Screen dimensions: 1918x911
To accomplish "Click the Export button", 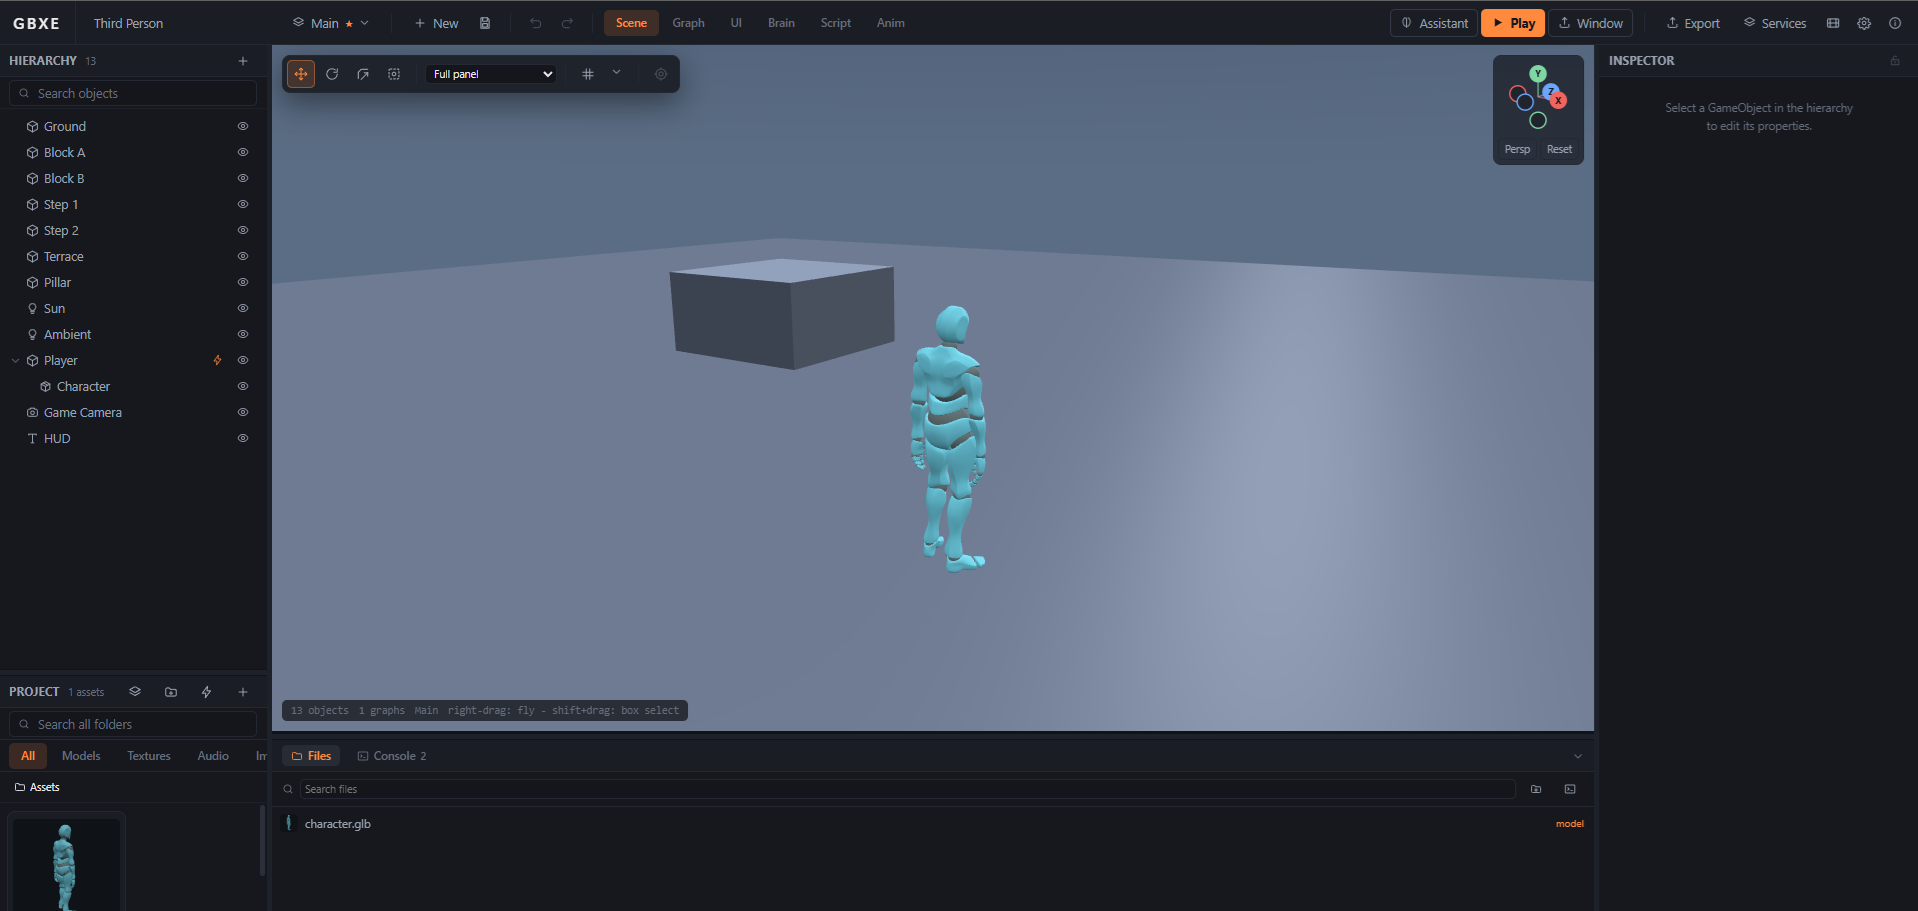I will pyautogui.click(x=1693, y=23).
